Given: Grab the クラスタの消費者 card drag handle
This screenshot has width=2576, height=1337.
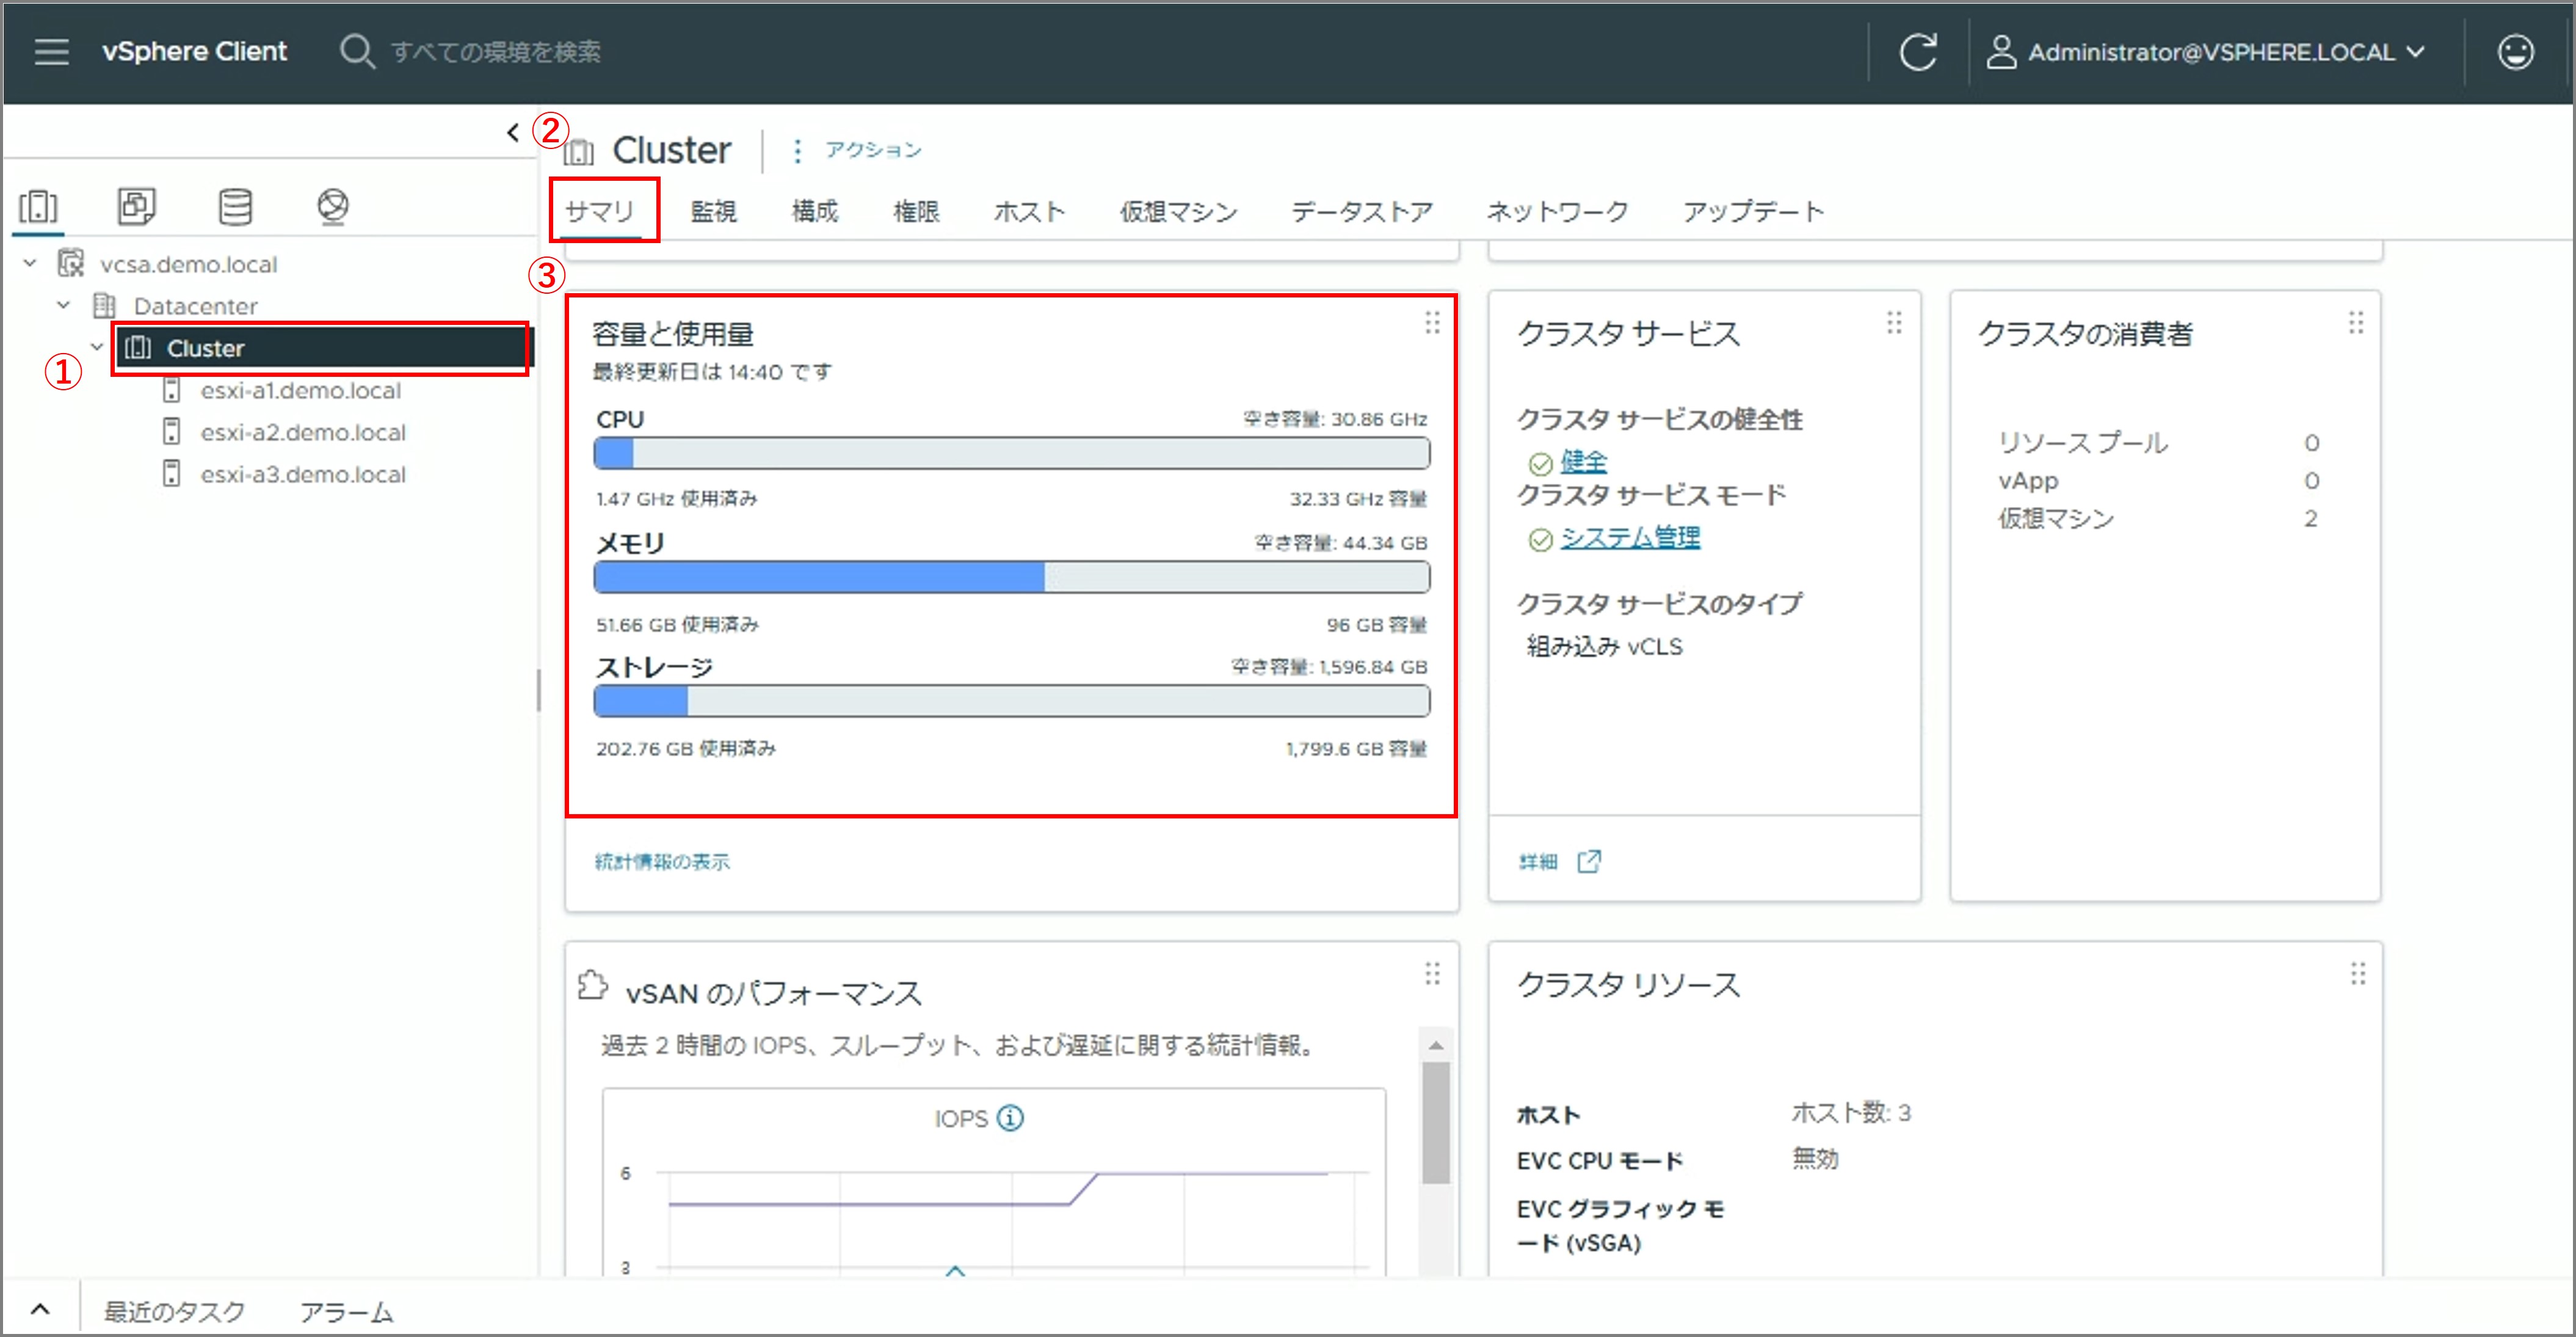Looking at the screenshot, I should pyautogui.click(x=2356, y=323).
